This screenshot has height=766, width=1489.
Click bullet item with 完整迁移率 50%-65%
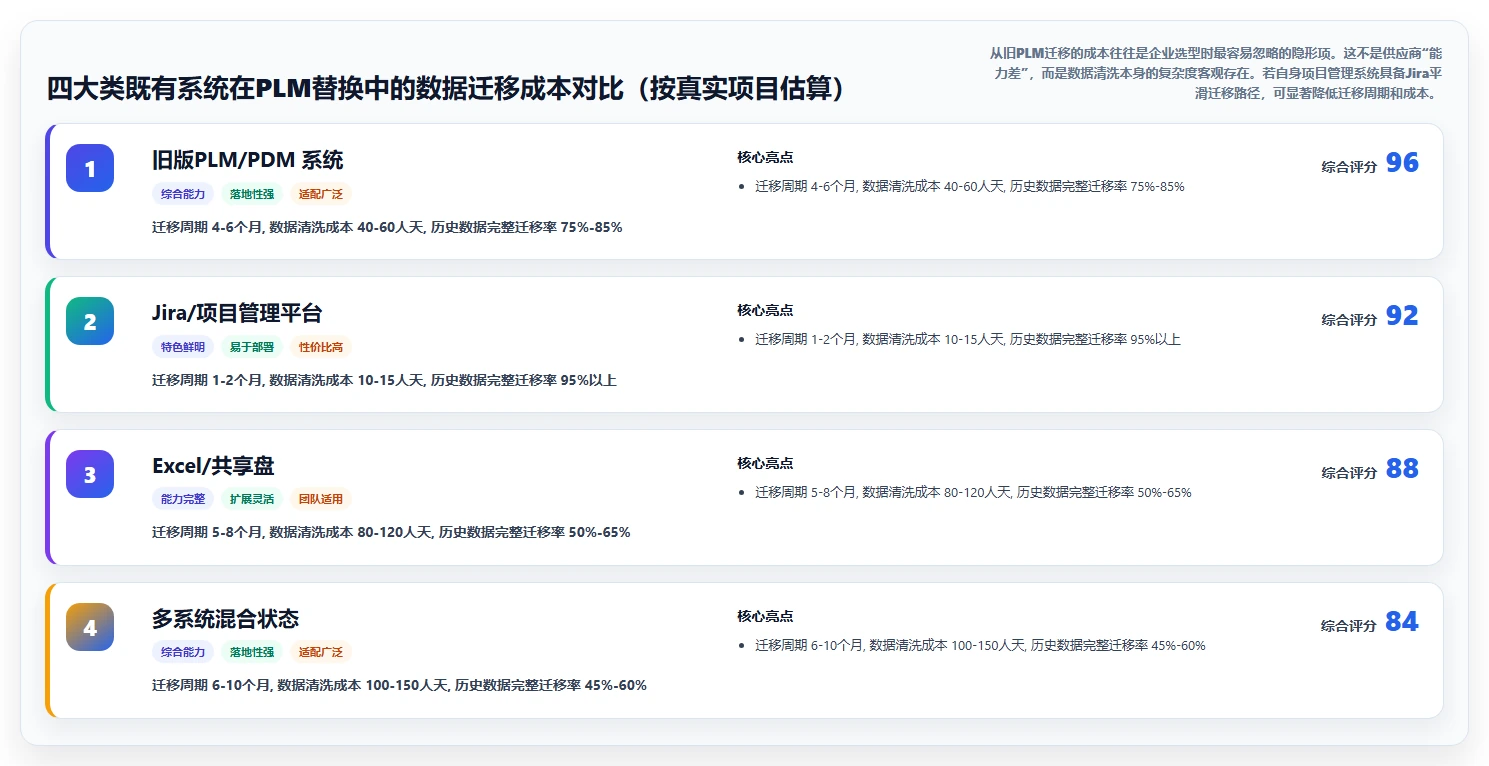[x=973, y=493]
